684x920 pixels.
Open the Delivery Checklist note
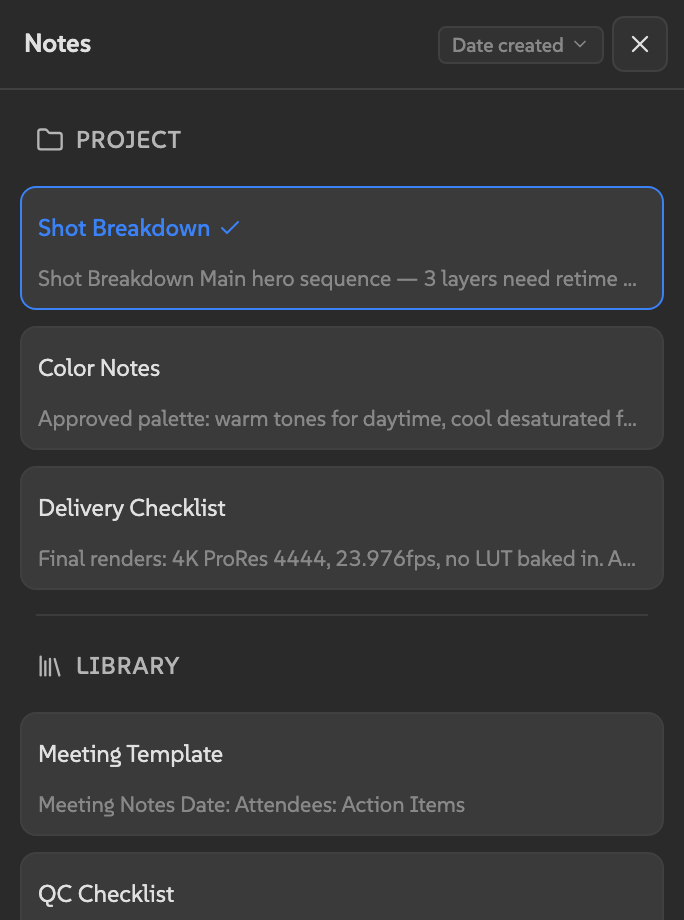[x=341, y=528]
